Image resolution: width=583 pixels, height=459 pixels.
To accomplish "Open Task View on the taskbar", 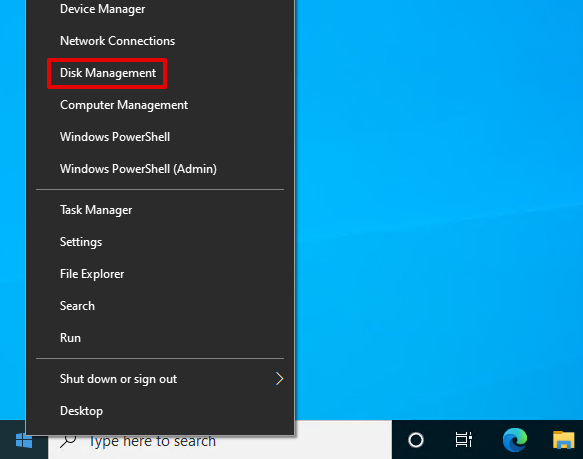I will (x=464, y=440).
